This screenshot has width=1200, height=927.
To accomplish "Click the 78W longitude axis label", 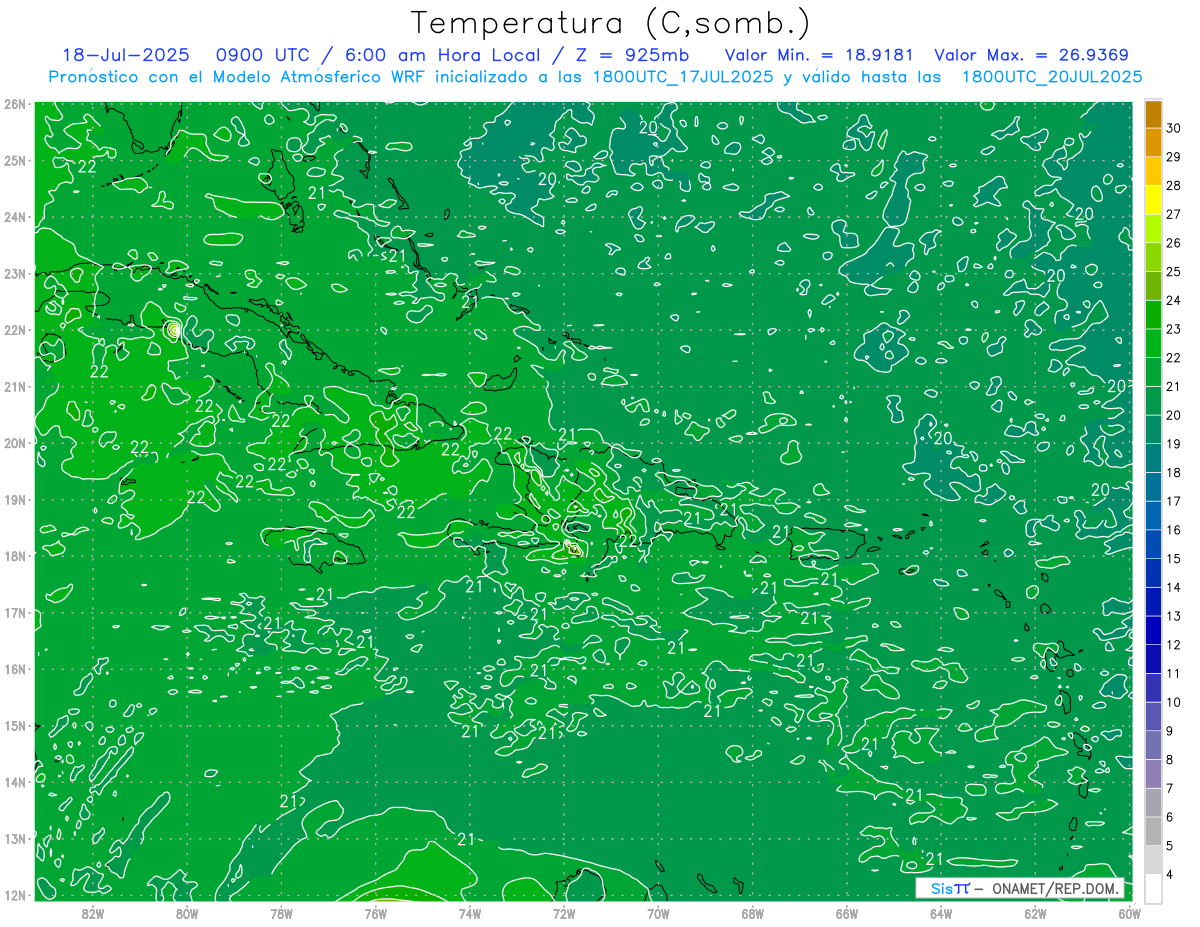I will tap(281, 913).
